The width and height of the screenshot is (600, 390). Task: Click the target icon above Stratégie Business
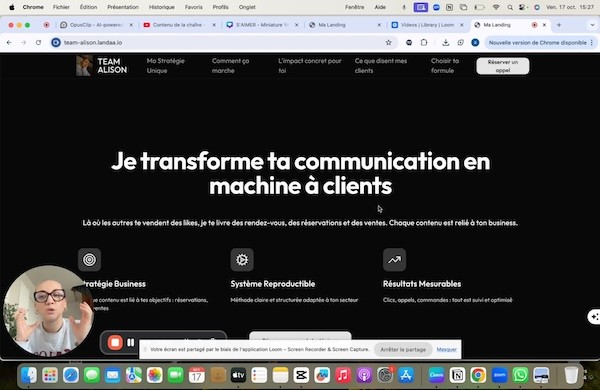pyautogui.click(x=90, y=259)
